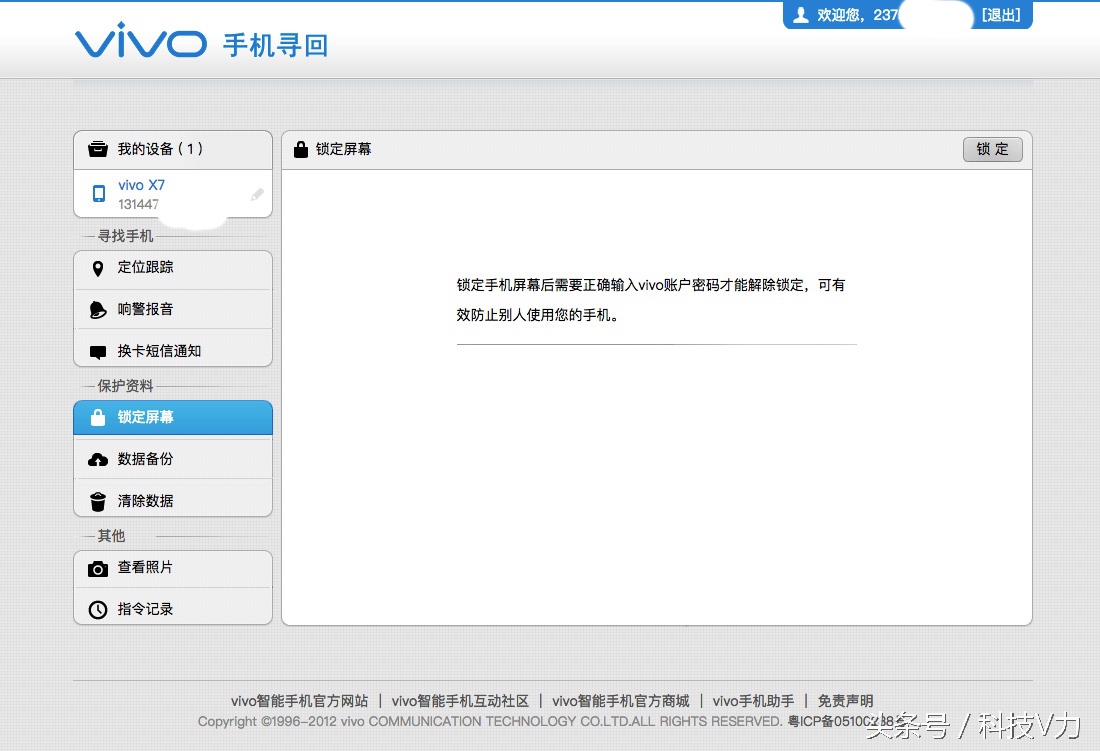Open 查看照片 via the camera icon
Screen dimensions: 1100x751
pyautogui.click(x=97, y=567)
